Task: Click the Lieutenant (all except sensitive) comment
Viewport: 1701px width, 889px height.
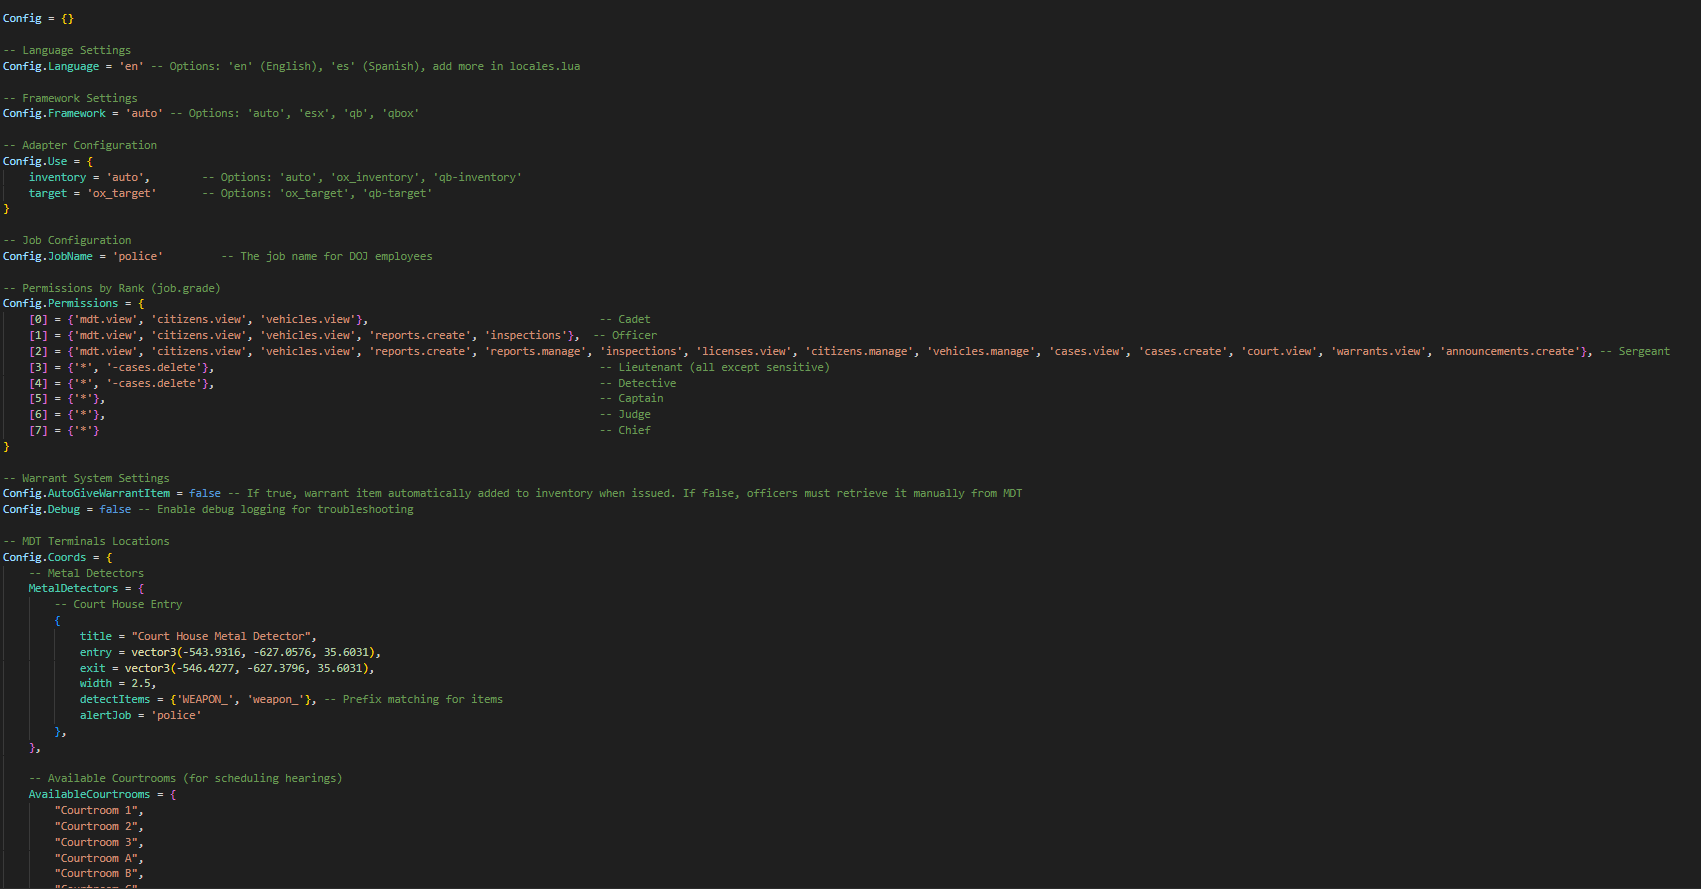Action: click(x=714, y=367)
